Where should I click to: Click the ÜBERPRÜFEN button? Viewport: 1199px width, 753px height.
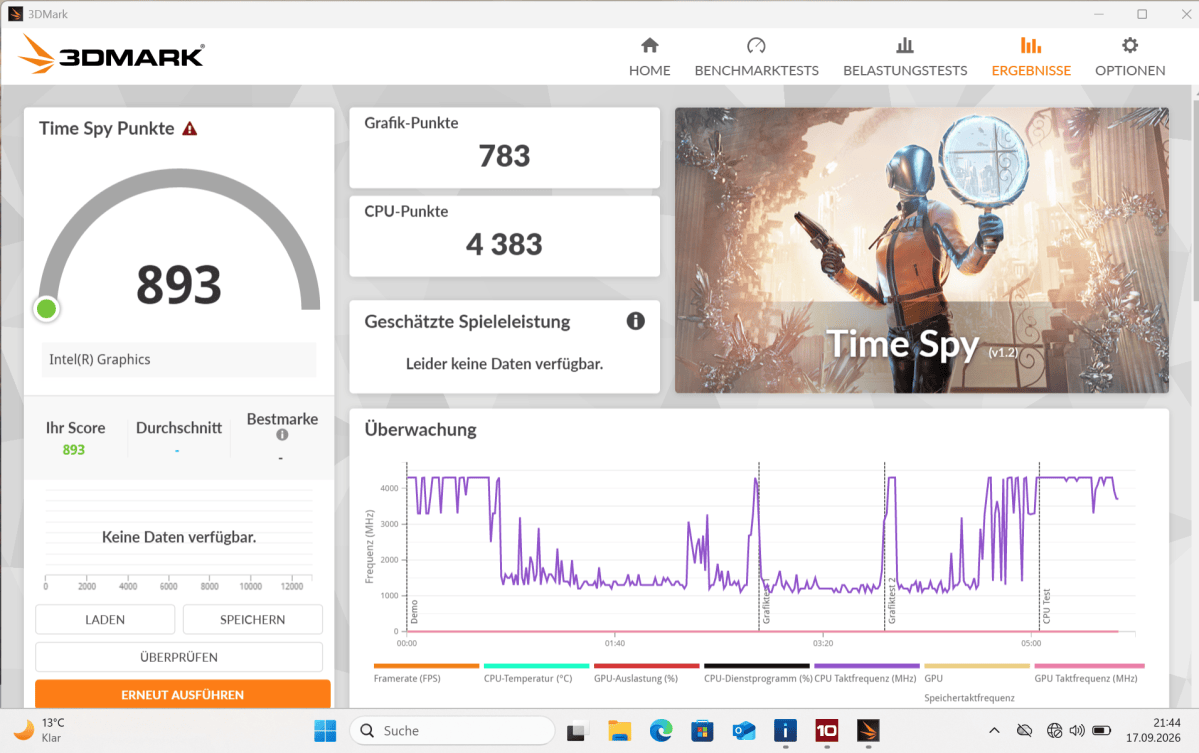pos(179,657)
